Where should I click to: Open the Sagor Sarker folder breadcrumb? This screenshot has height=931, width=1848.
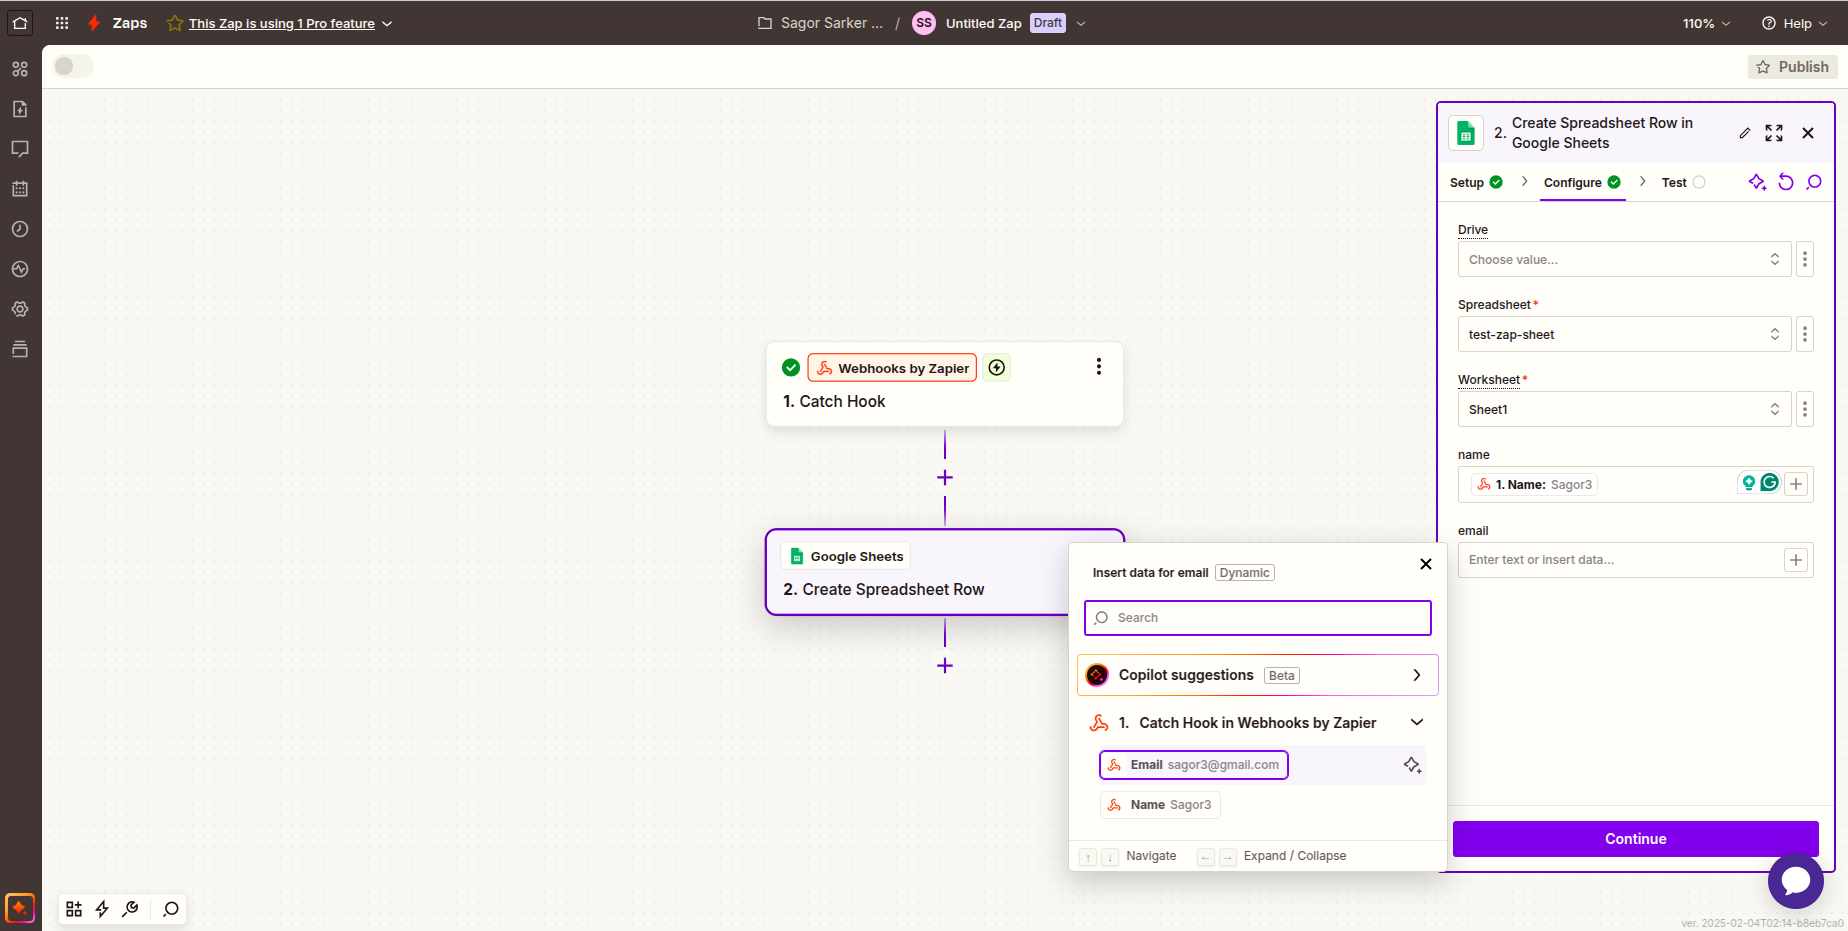820,23
